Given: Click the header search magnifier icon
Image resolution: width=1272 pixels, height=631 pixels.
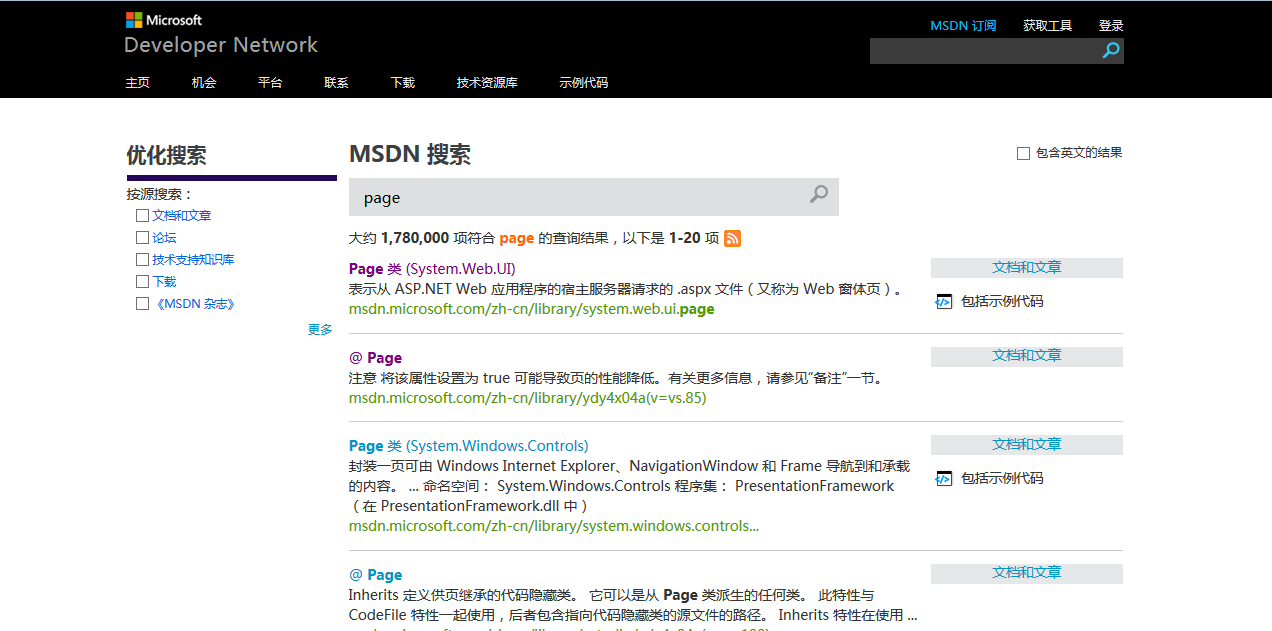Looking at the screenshot, I should 1111,50.
